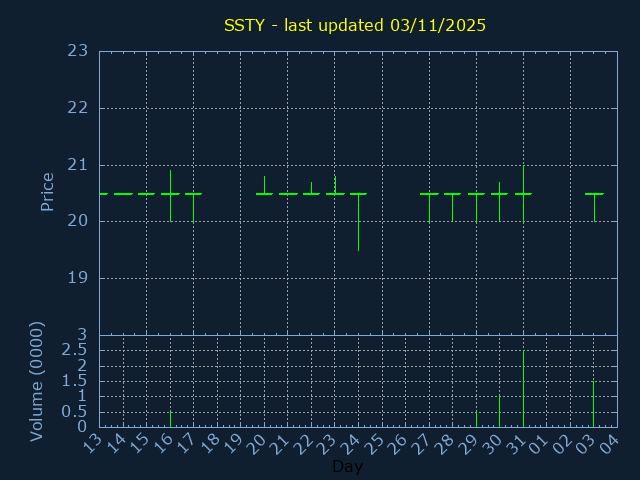
Task: Click the 23 price tick label
Action: click(78, 51)
